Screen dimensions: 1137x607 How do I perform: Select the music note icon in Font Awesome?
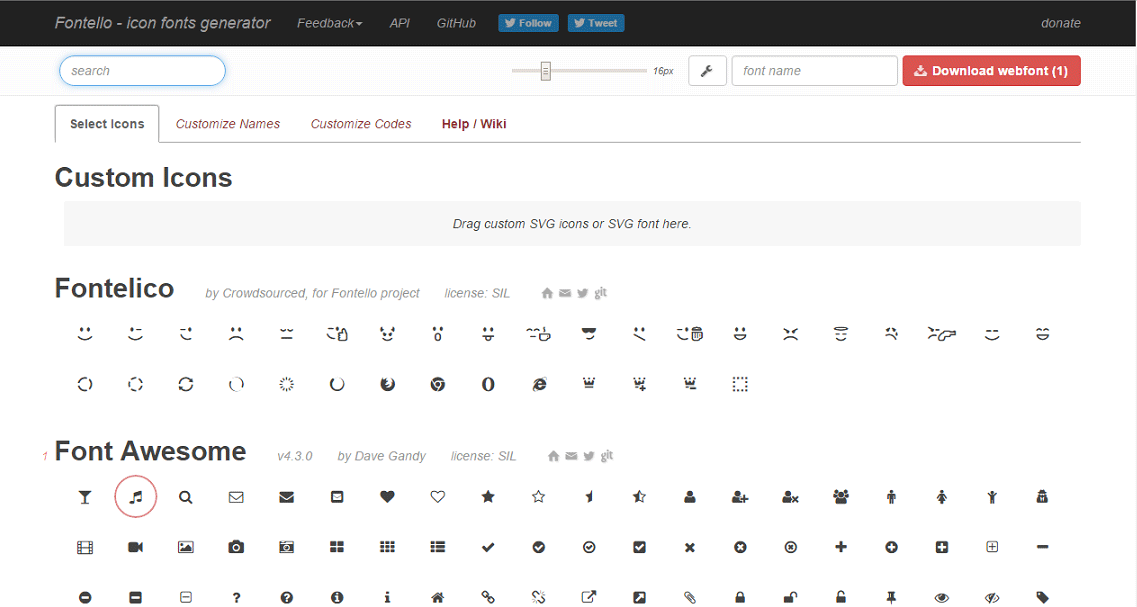coord(136,497)
